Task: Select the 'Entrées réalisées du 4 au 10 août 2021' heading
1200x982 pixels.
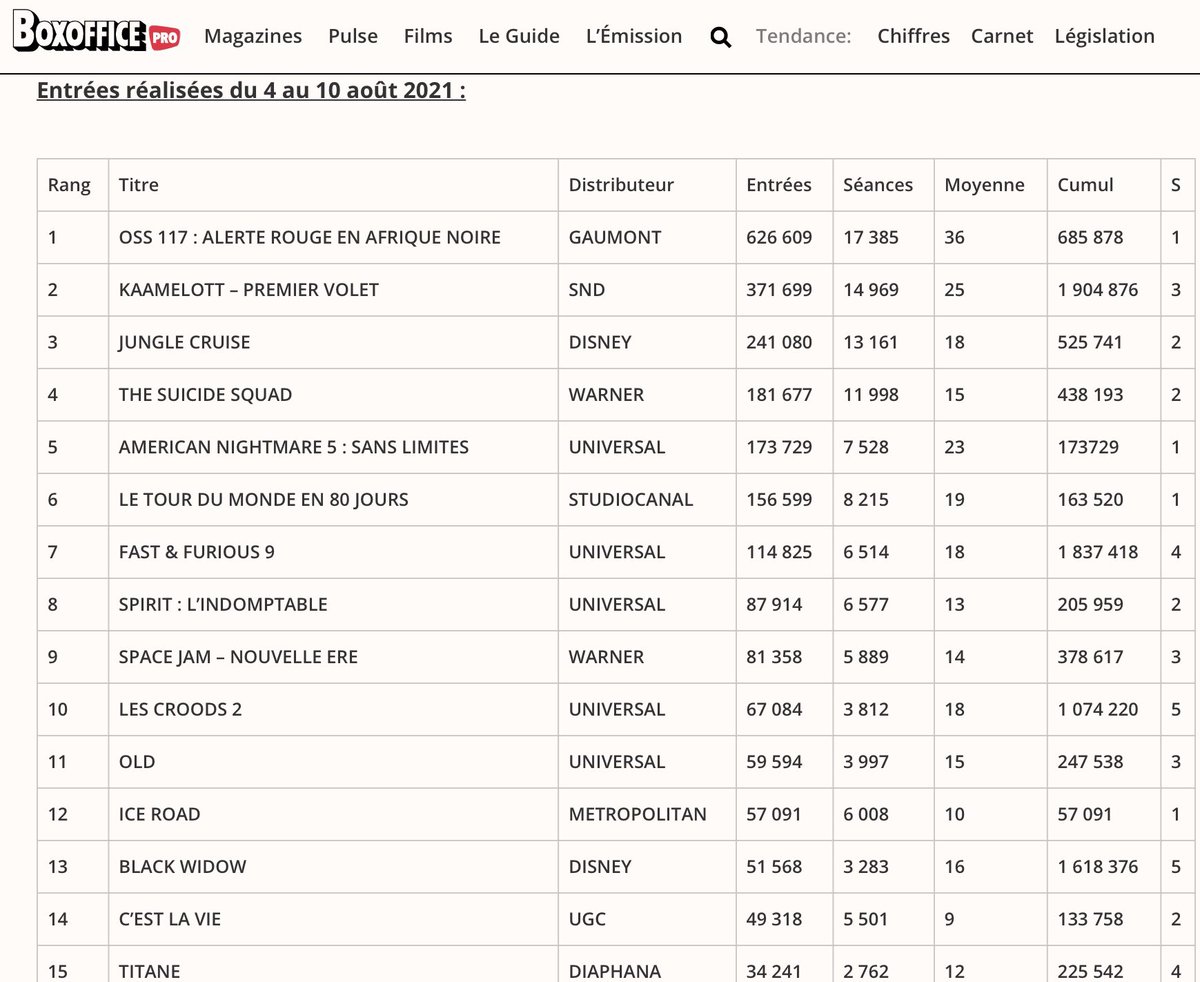Action: point(251,91)
